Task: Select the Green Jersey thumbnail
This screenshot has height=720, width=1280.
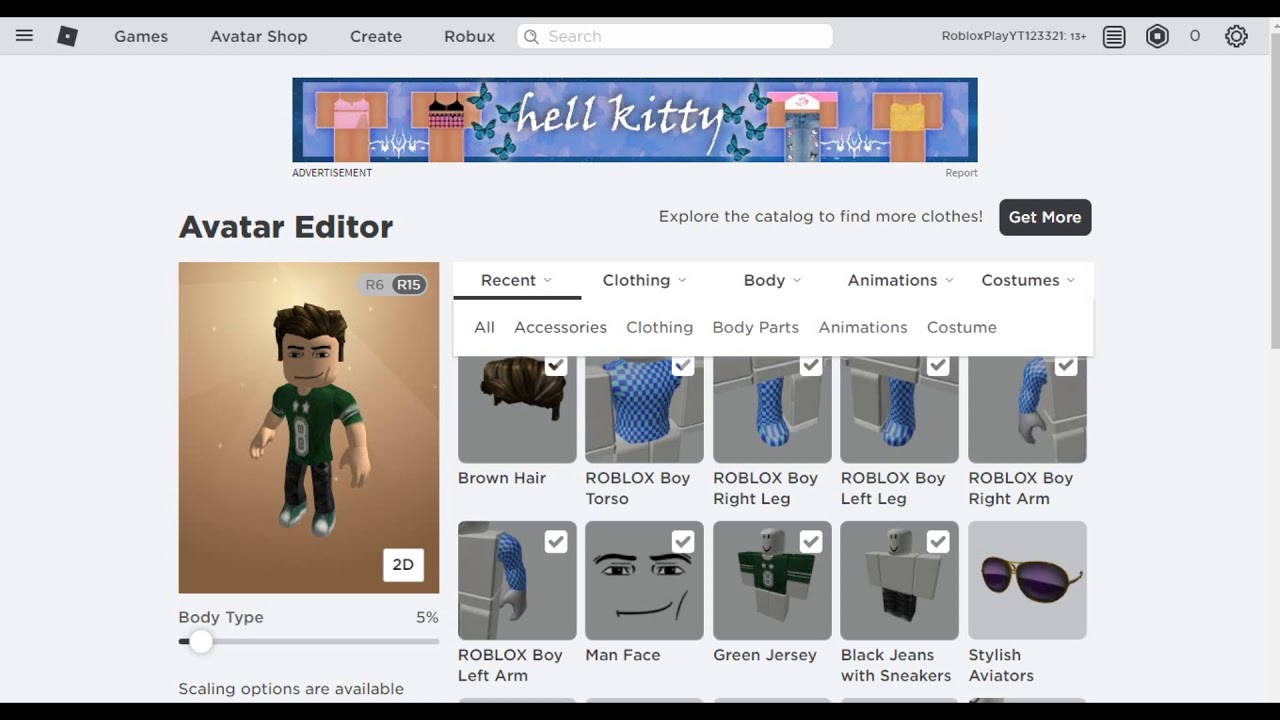Action: coord(772,580)
